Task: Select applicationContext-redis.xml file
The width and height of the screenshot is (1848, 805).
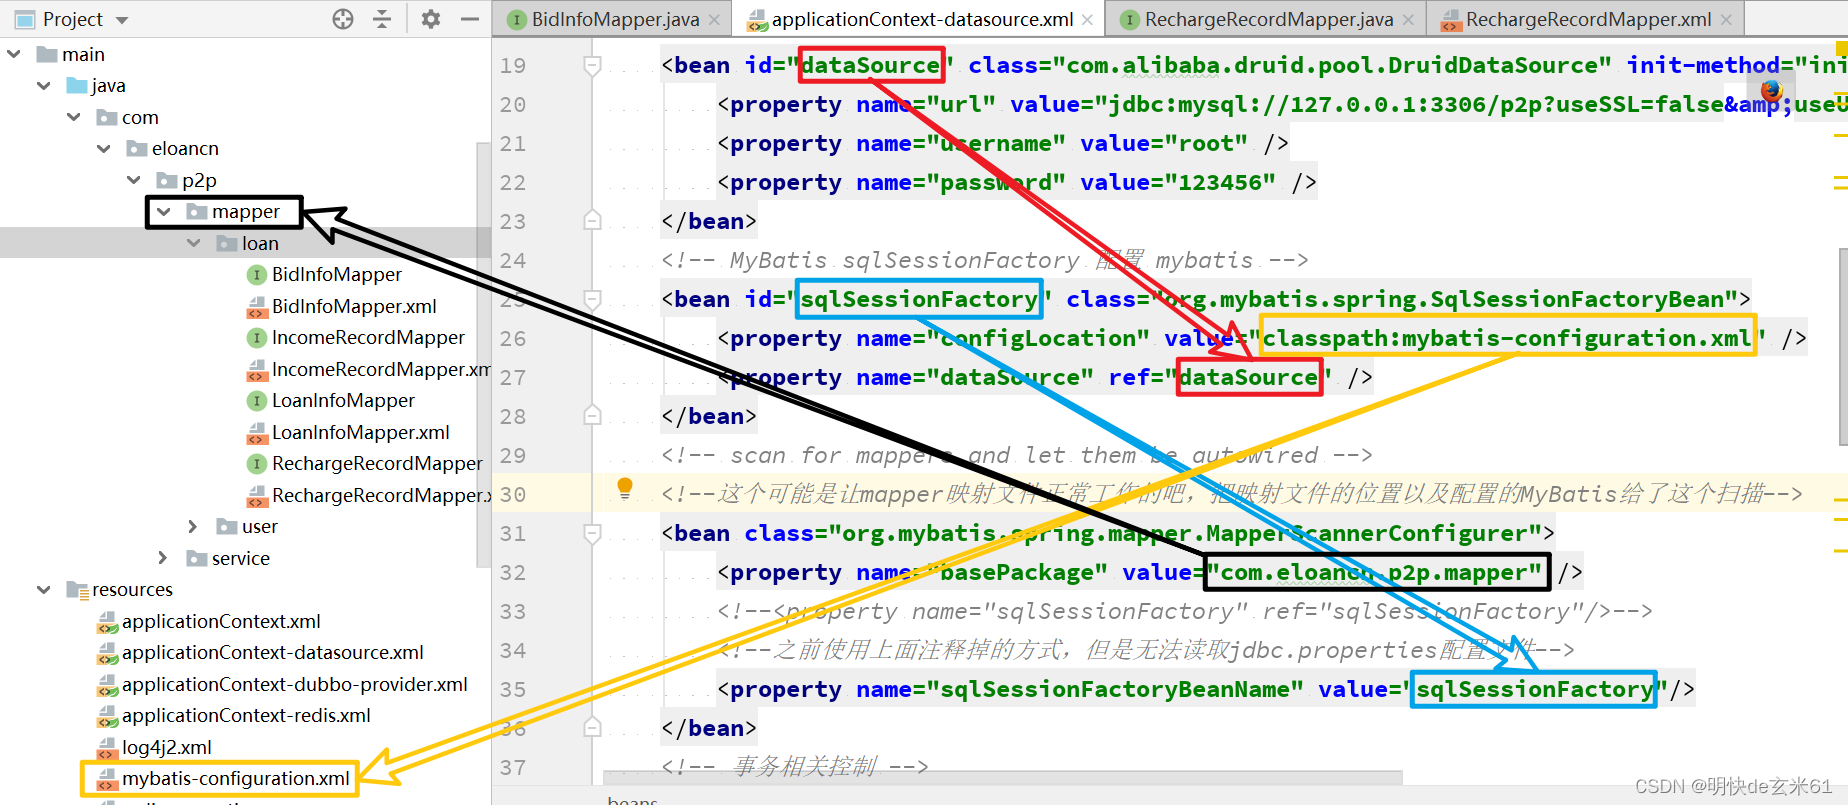Action: (x=246, y=716)
